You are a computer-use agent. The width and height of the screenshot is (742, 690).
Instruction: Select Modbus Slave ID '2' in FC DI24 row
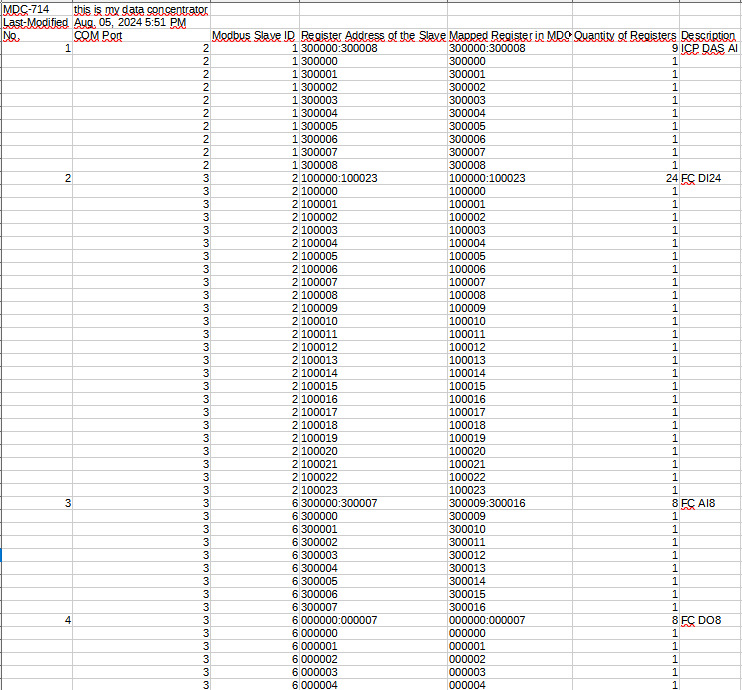tap(255, 178)
